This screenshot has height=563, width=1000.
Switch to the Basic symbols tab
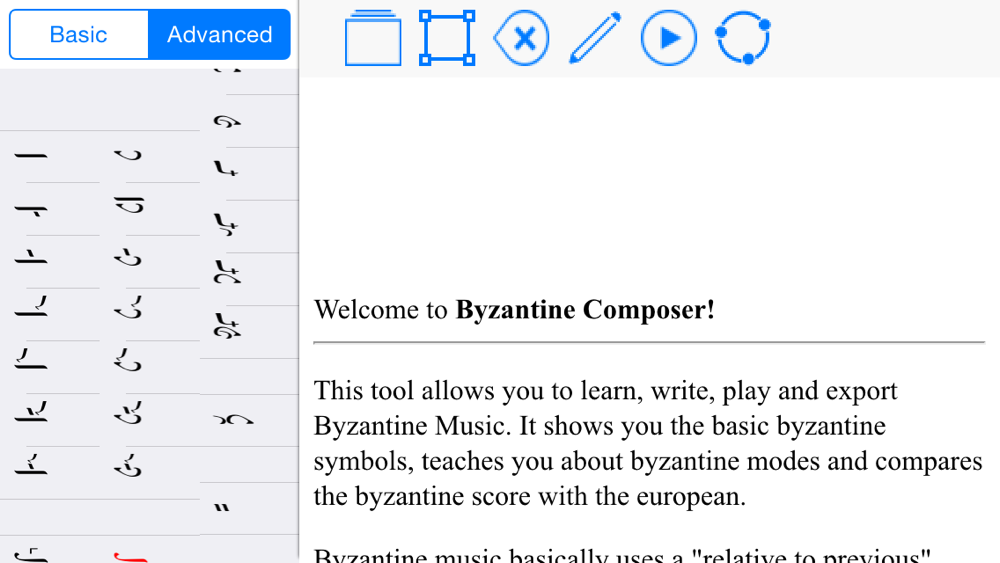[79, 34]
